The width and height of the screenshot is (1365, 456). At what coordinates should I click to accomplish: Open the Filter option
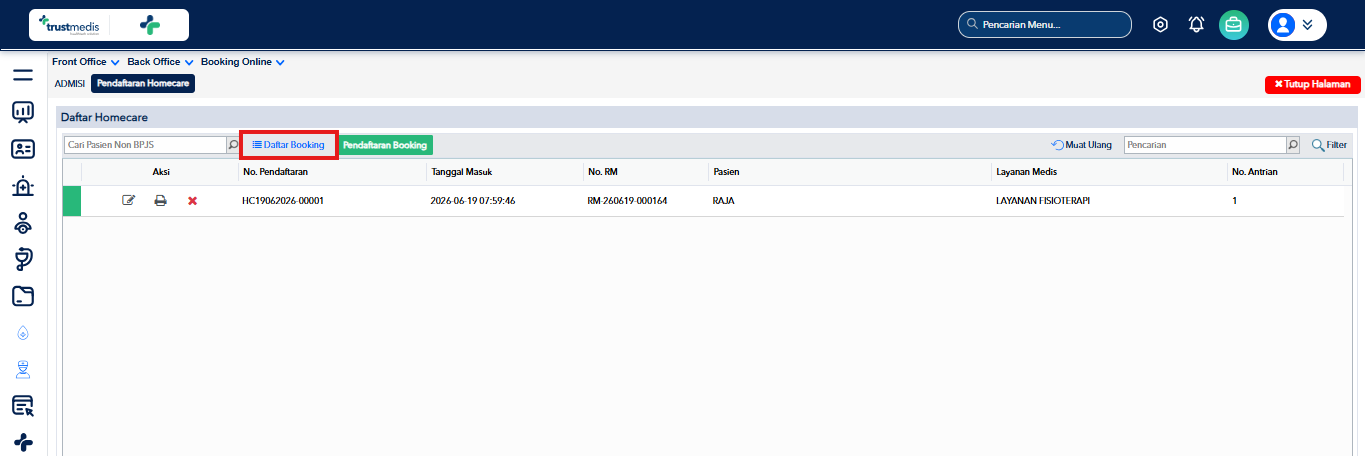(1329, 145)
